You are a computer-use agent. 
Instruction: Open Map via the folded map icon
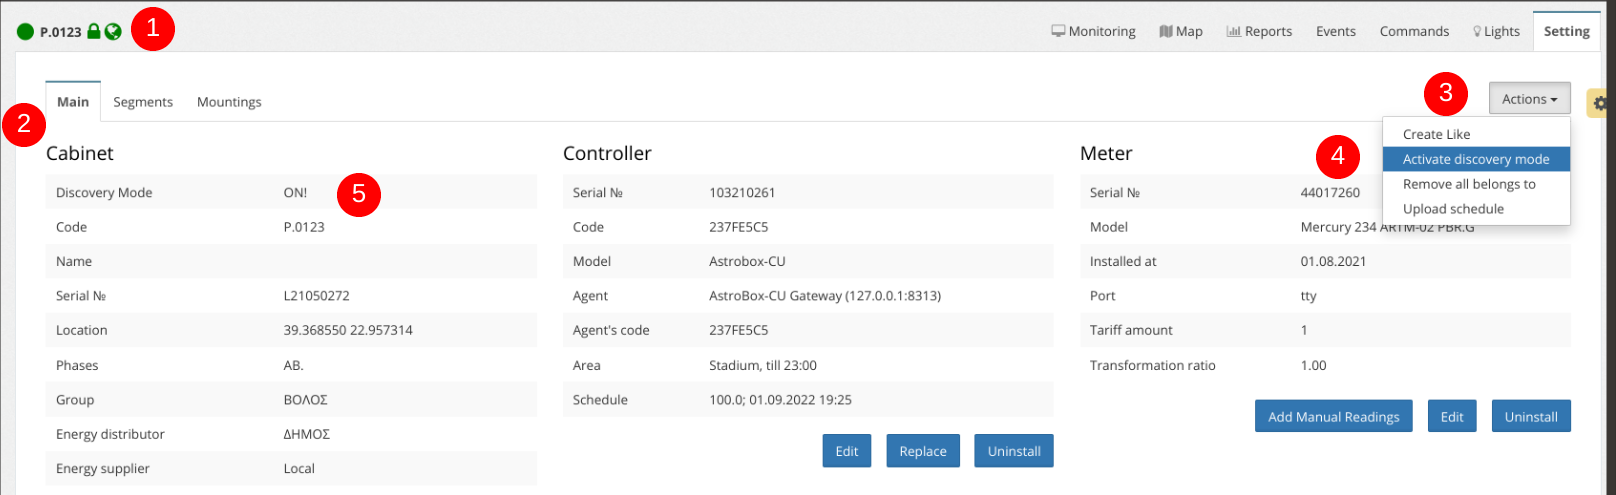pyautogui.click(x=1165, y=31)
